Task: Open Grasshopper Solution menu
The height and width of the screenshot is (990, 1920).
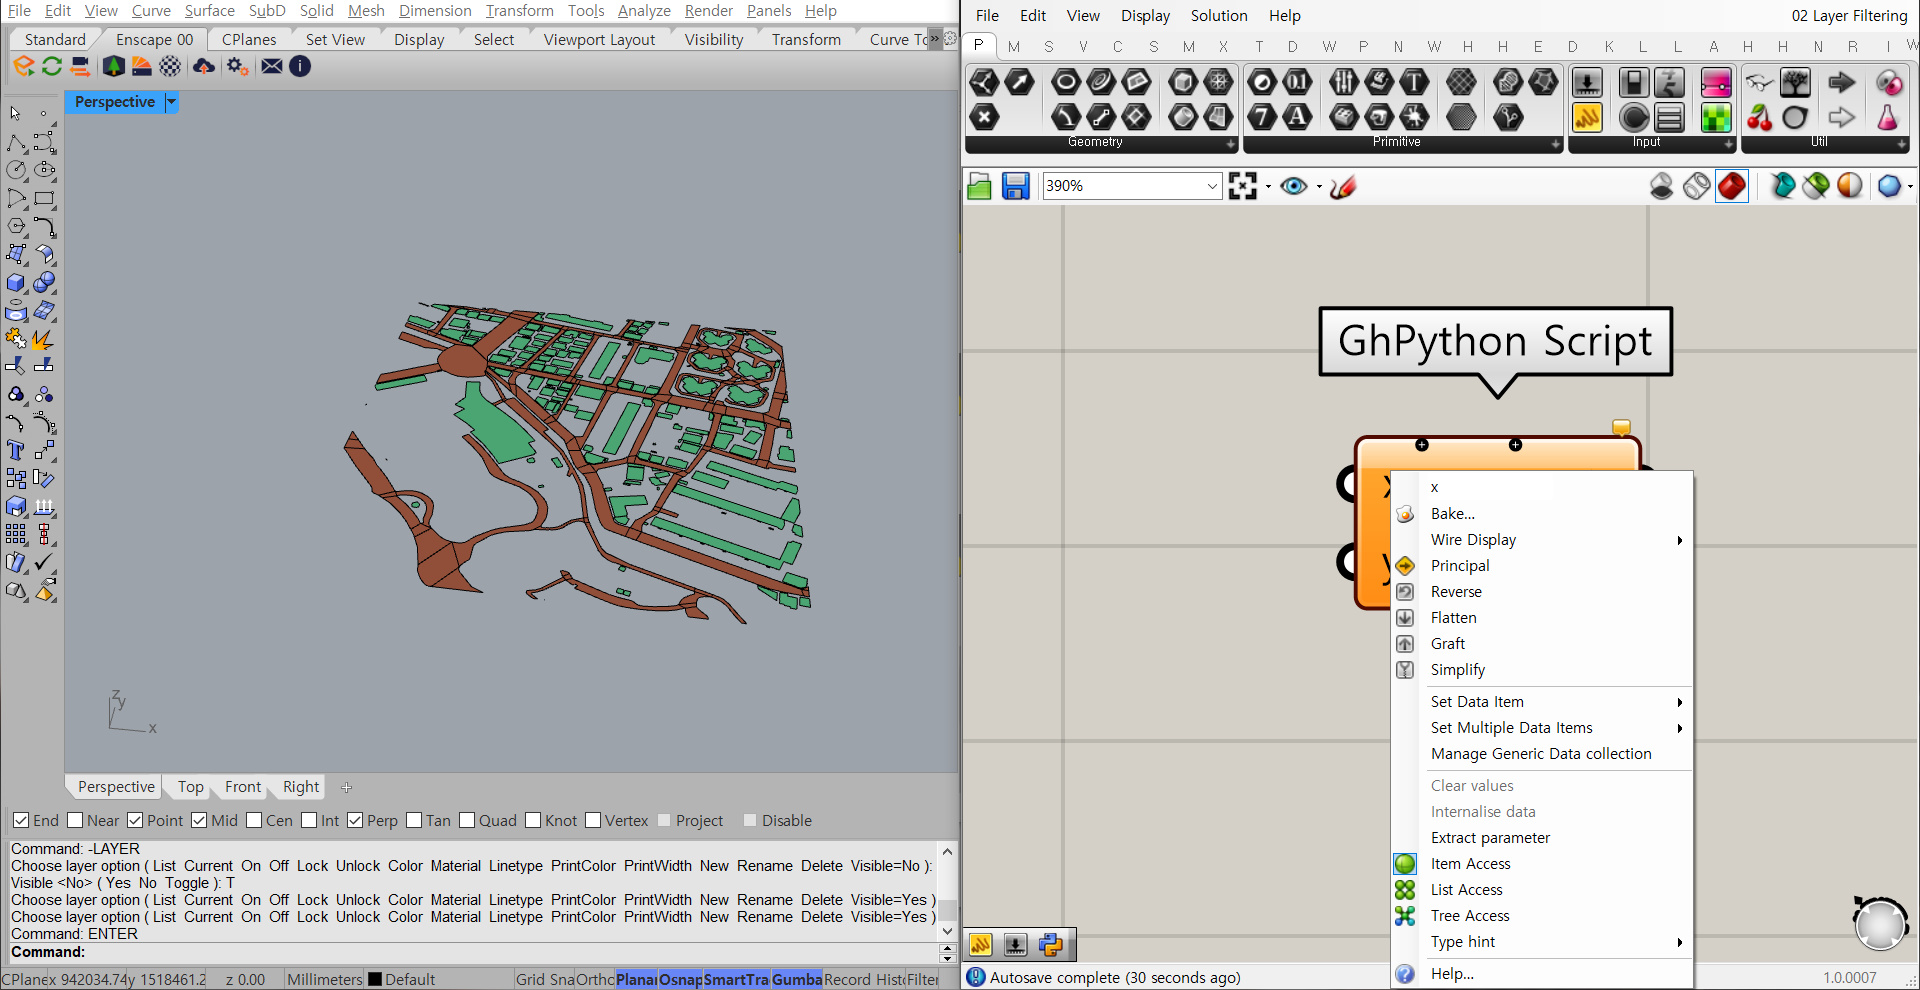Action: 1219,16
